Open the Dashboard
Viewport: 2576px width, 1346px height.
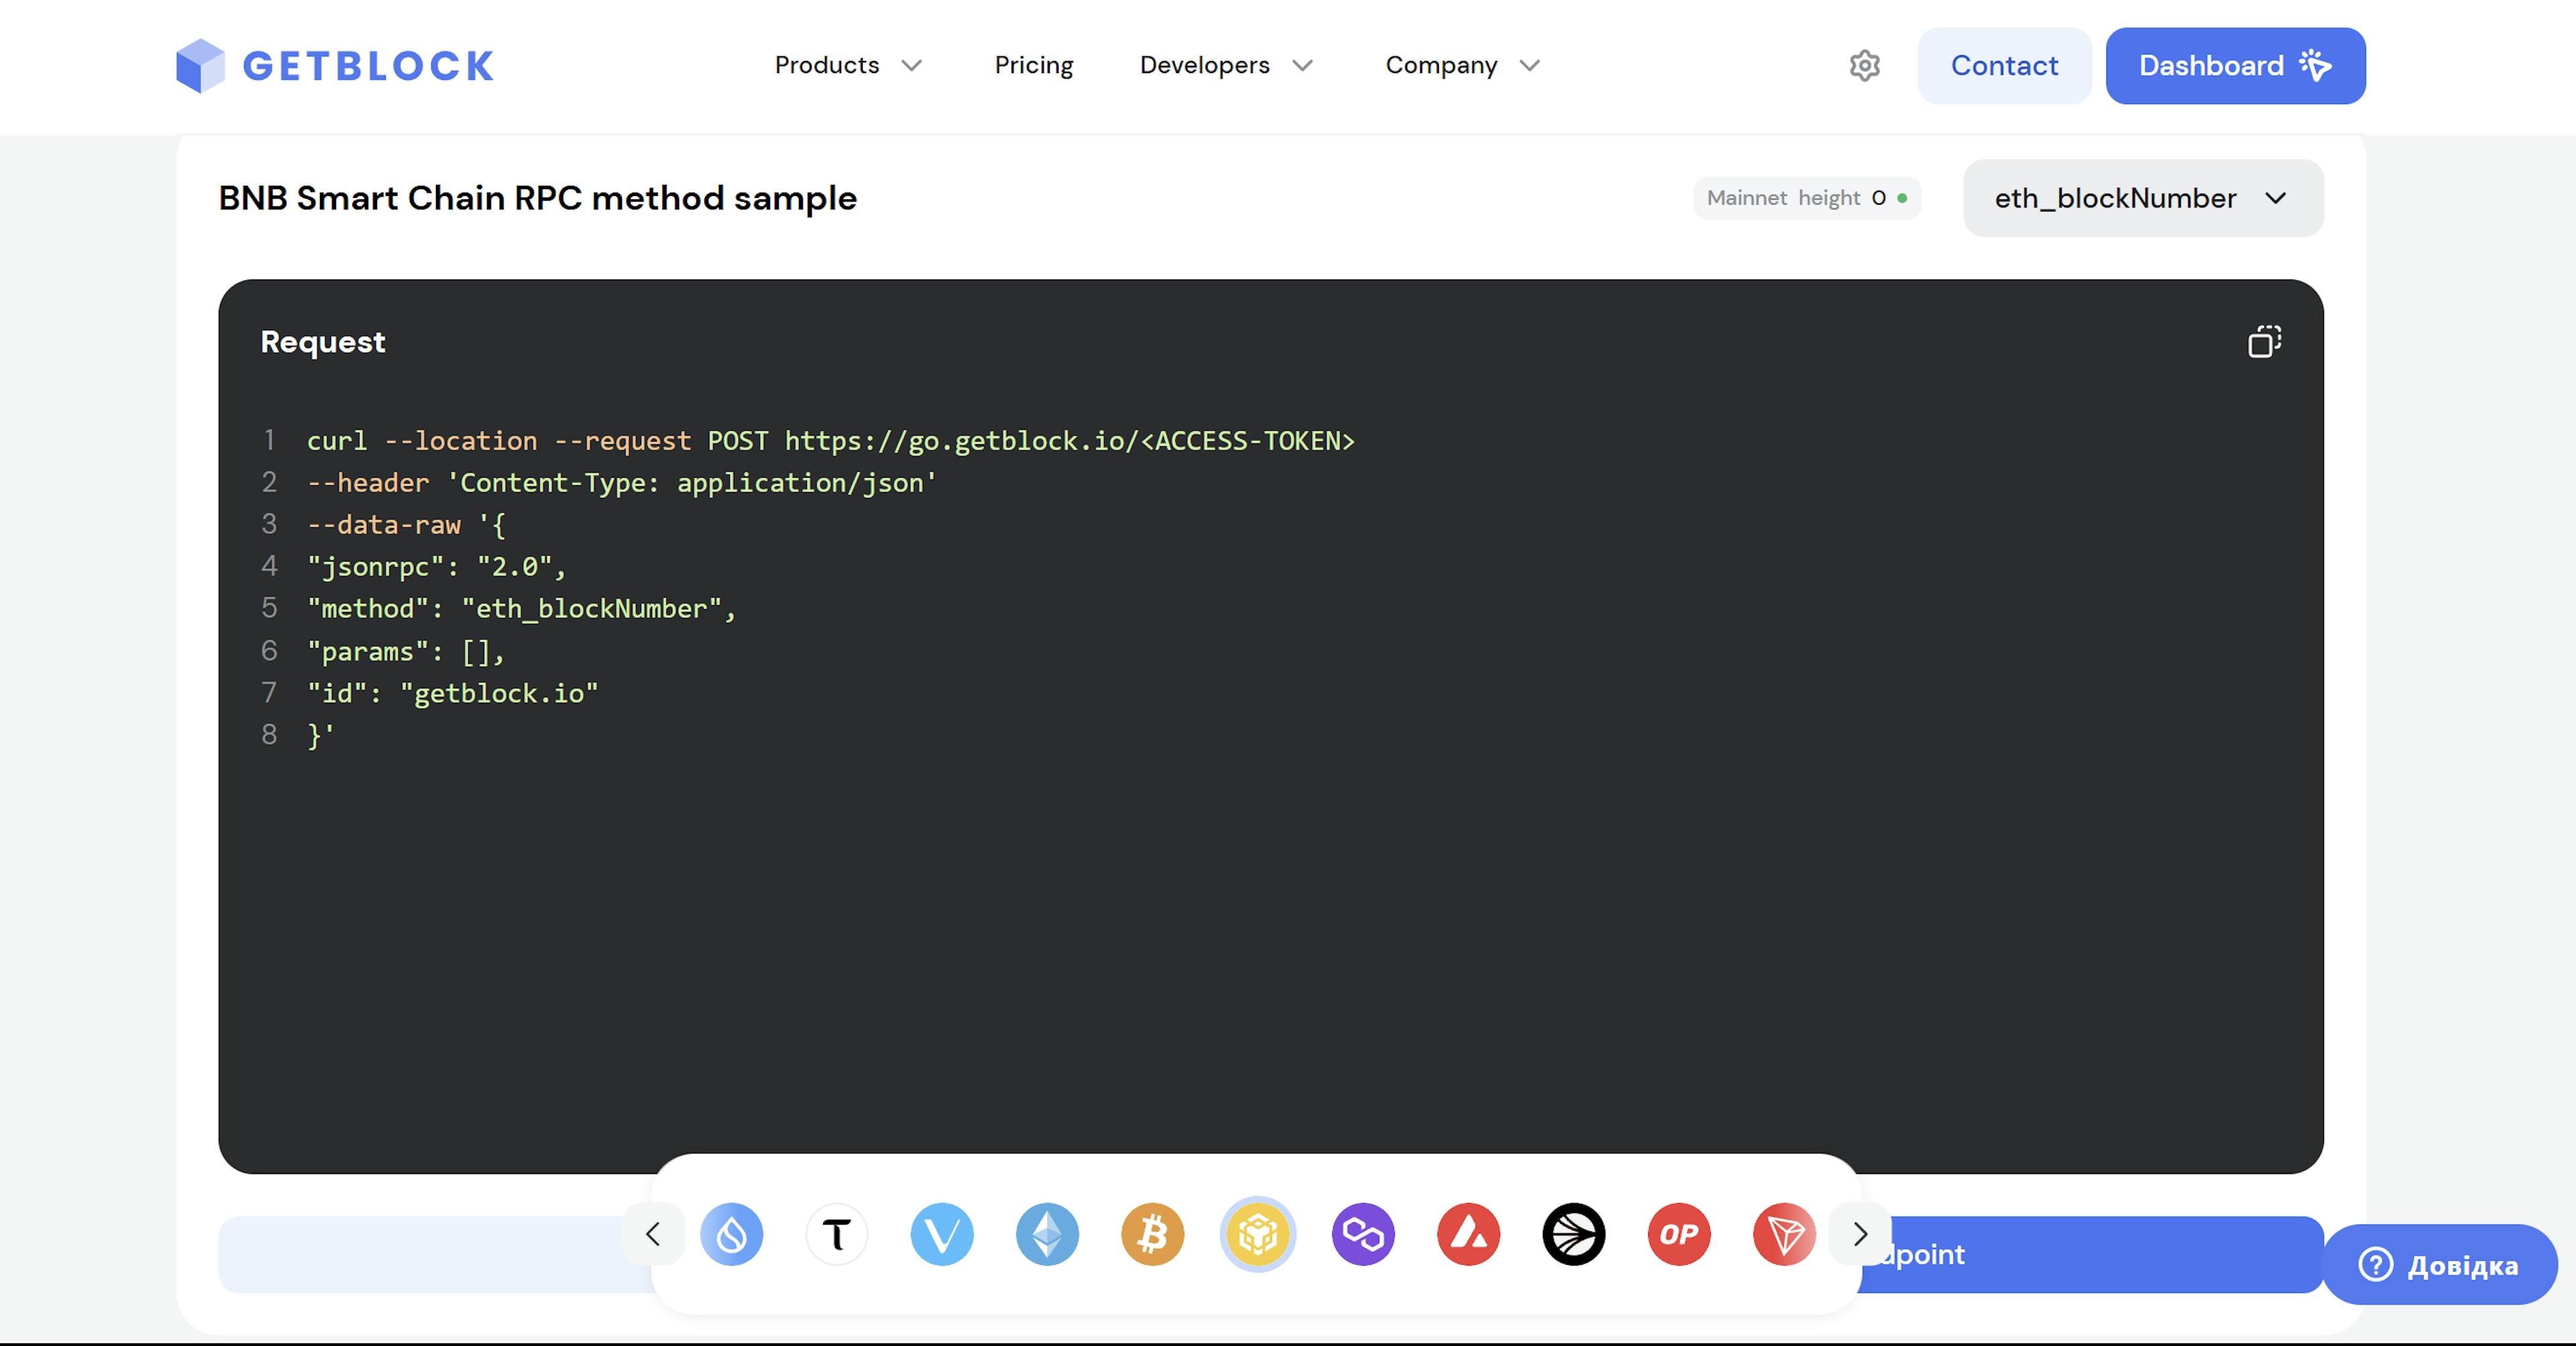pos(2235,66)
